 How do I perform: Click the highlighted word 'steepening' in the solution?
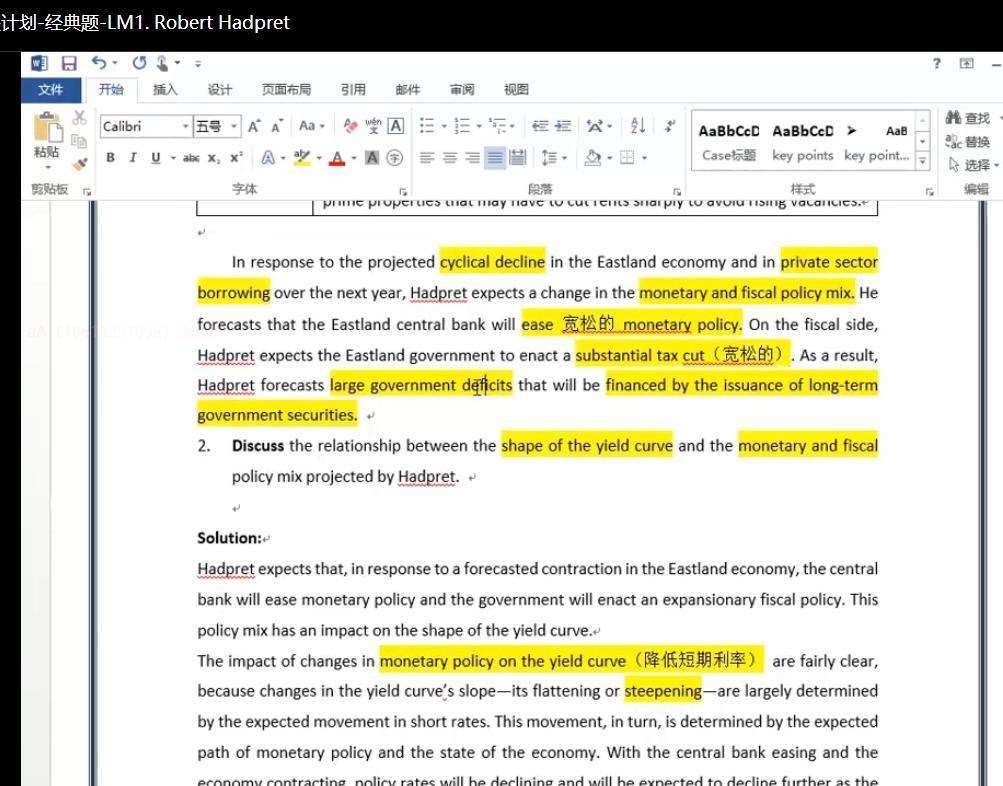pos(663,691)
